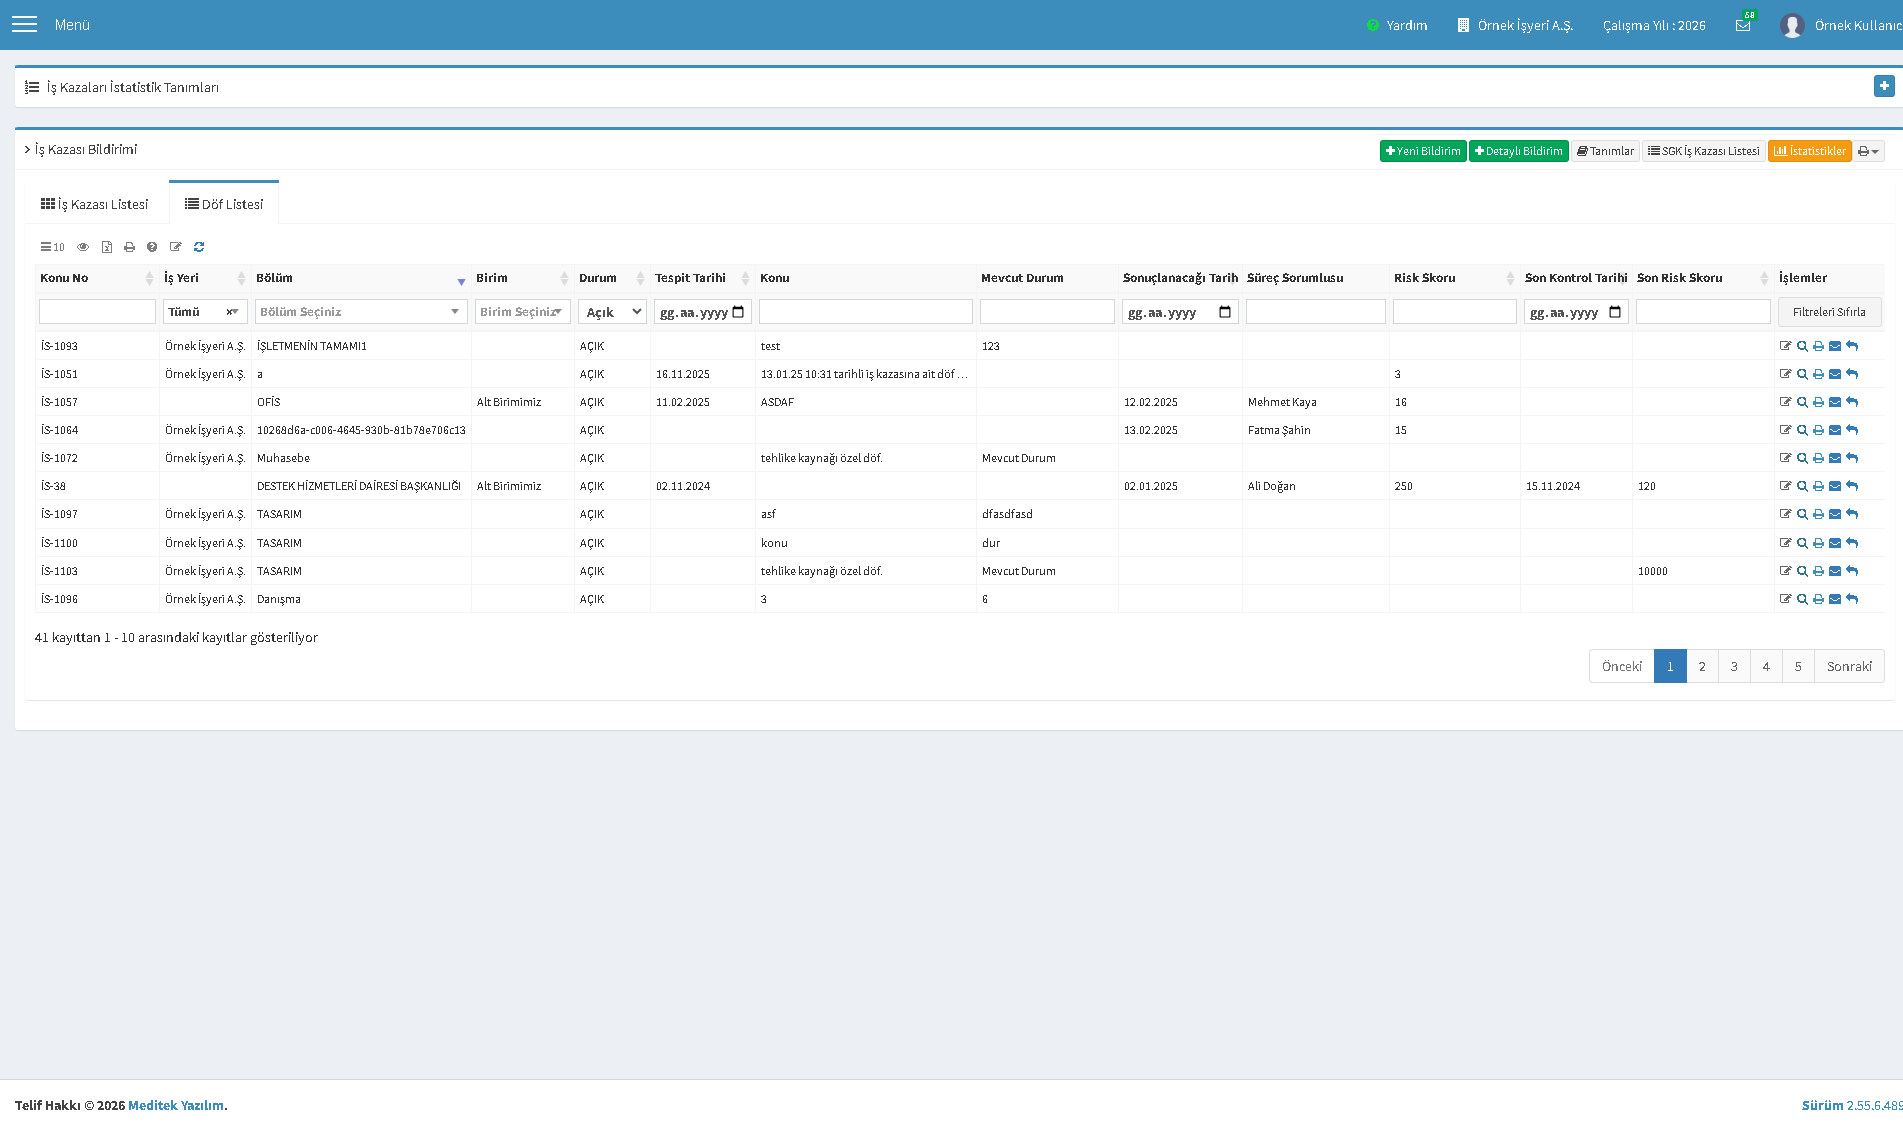Click the Sonraki pagination button
The image size is (1903, 1130).
[x=1849, y=666]
